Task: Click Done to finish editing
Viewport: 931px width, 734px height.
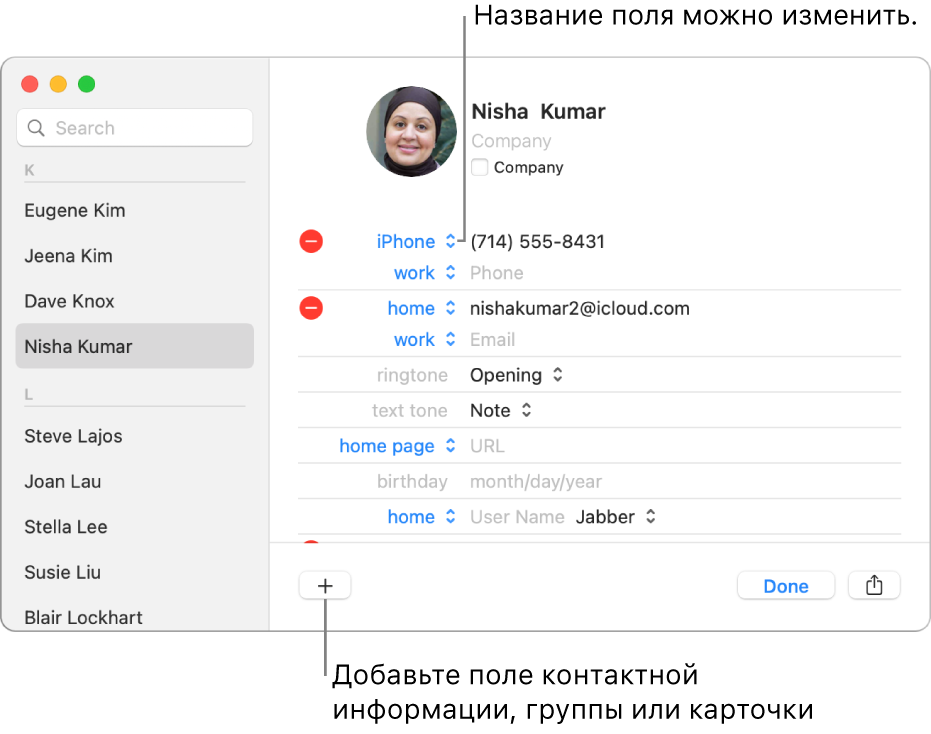Action: [x=786, y=586]
